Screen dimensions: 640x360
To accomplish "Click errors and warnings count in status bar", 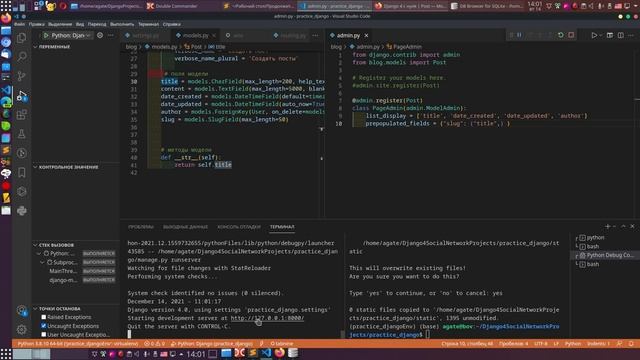I will 155,344.
